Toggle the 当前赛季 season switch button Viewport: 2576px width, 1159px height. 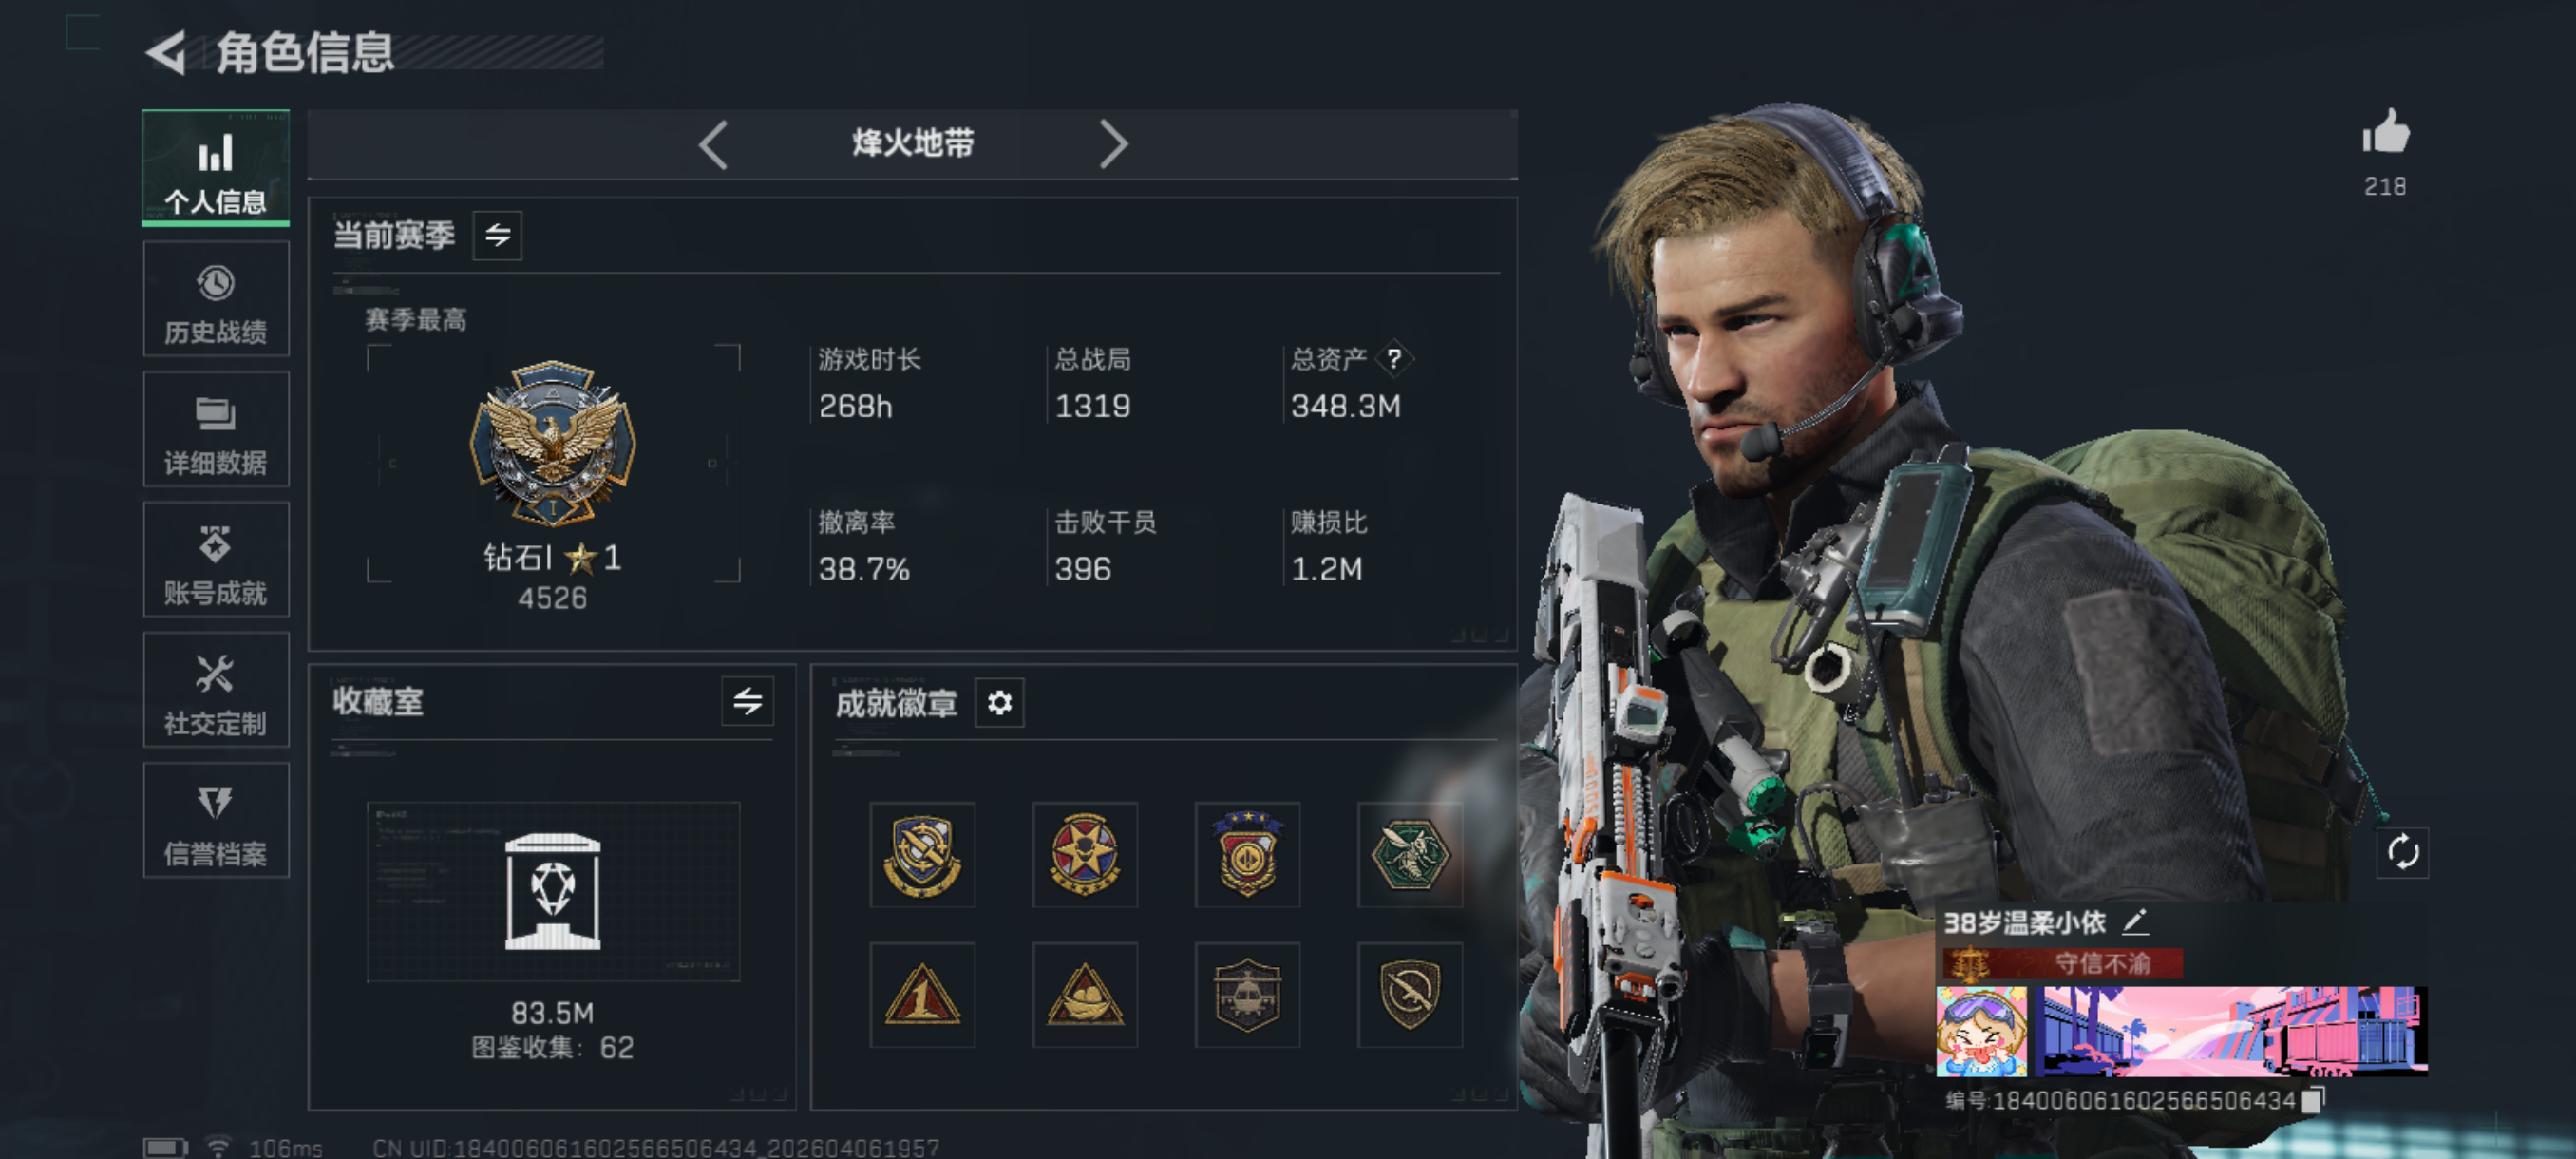point(497,235)
